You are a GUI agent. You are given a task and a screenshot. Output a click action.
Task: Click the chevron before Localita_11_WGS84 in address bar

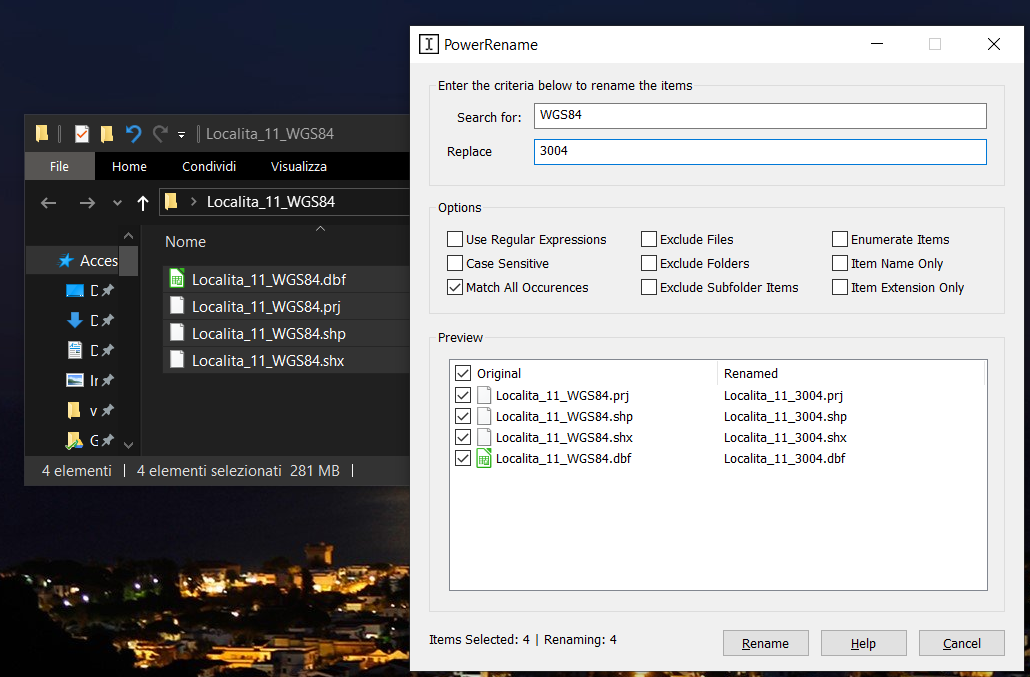tap(193, 202)
